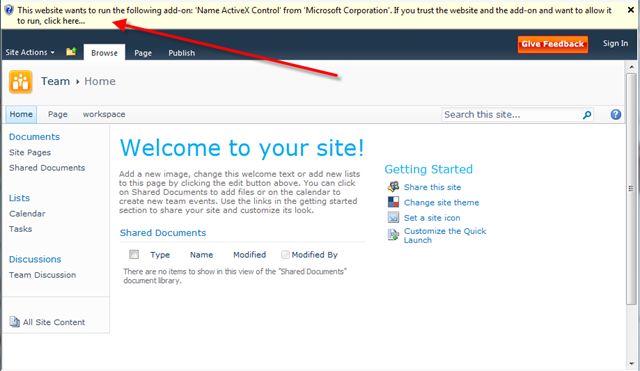The width and height of the screenshot is (640, 371).
Task: Open the Share this site link
Action: pos(432,187)
